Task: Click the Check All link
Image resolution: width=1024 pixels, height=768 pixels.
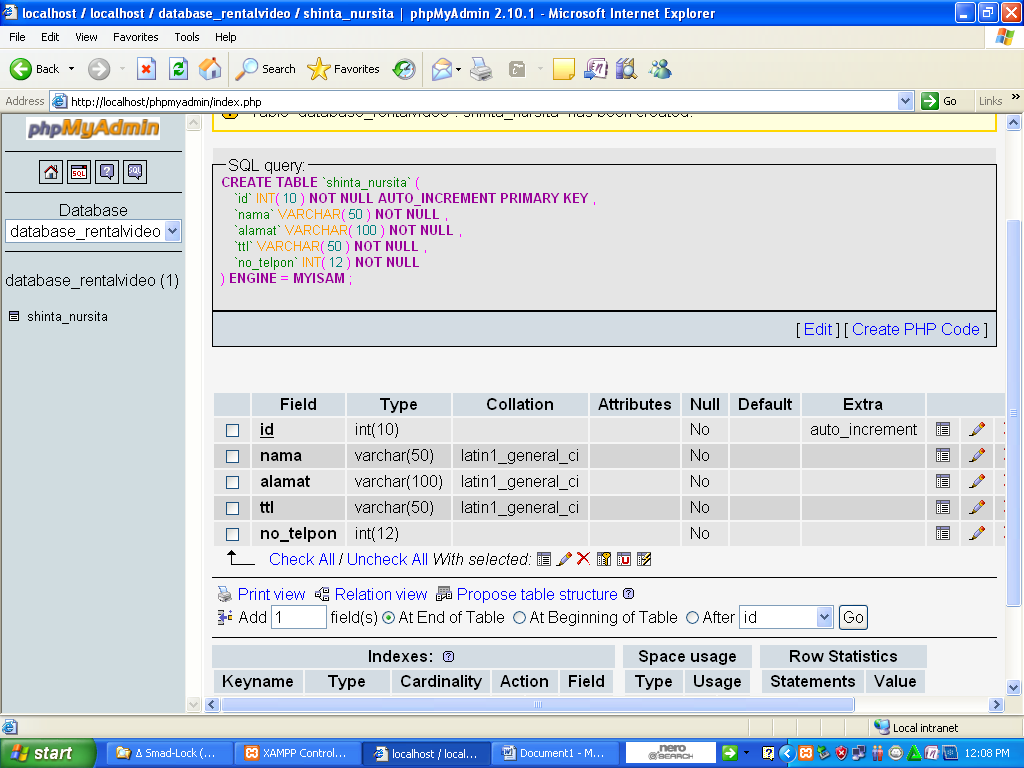Action: tap(301, 559)
